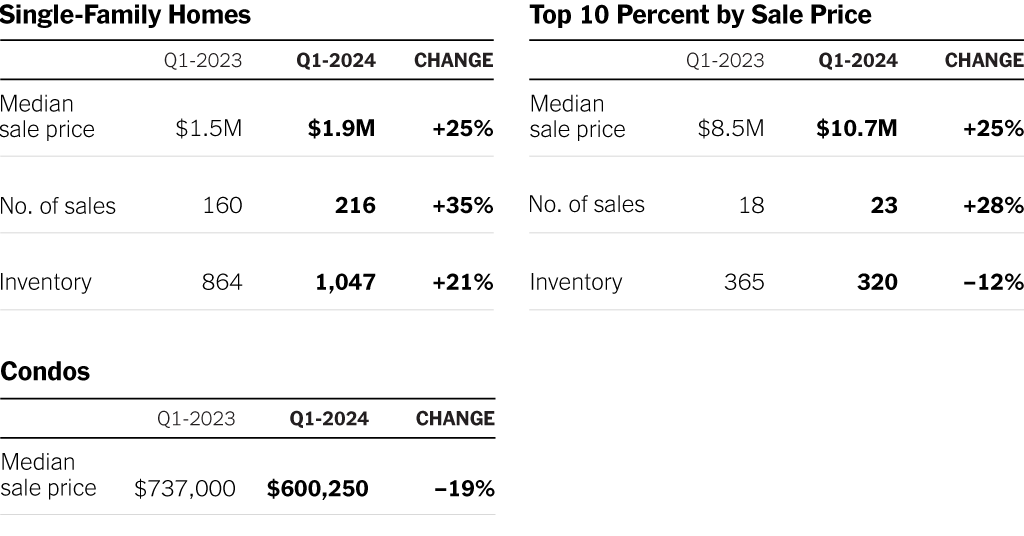Select the +35% change cell

click(463, 206)
